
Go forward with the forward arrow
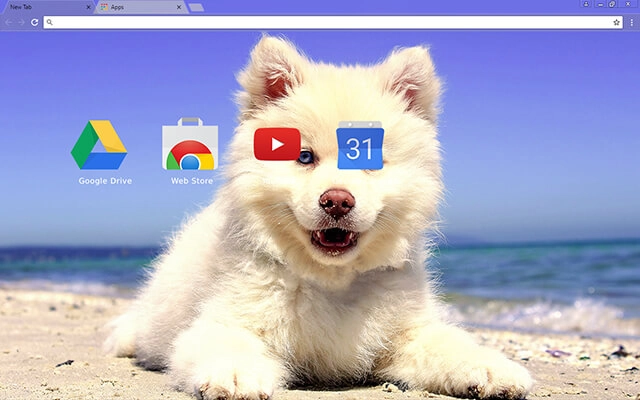[21, 22]
